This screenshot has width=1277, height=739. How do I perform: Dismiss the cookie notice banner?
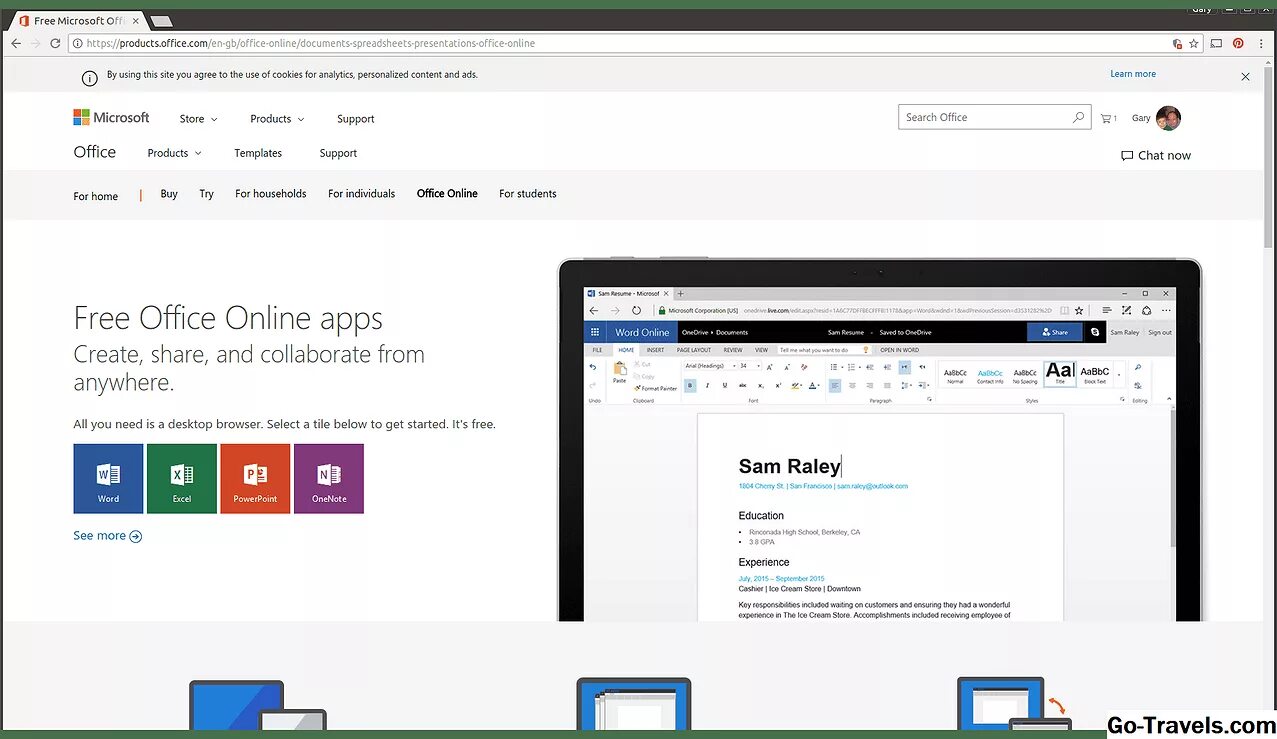pyautogui.click(x=1245, y=76)
